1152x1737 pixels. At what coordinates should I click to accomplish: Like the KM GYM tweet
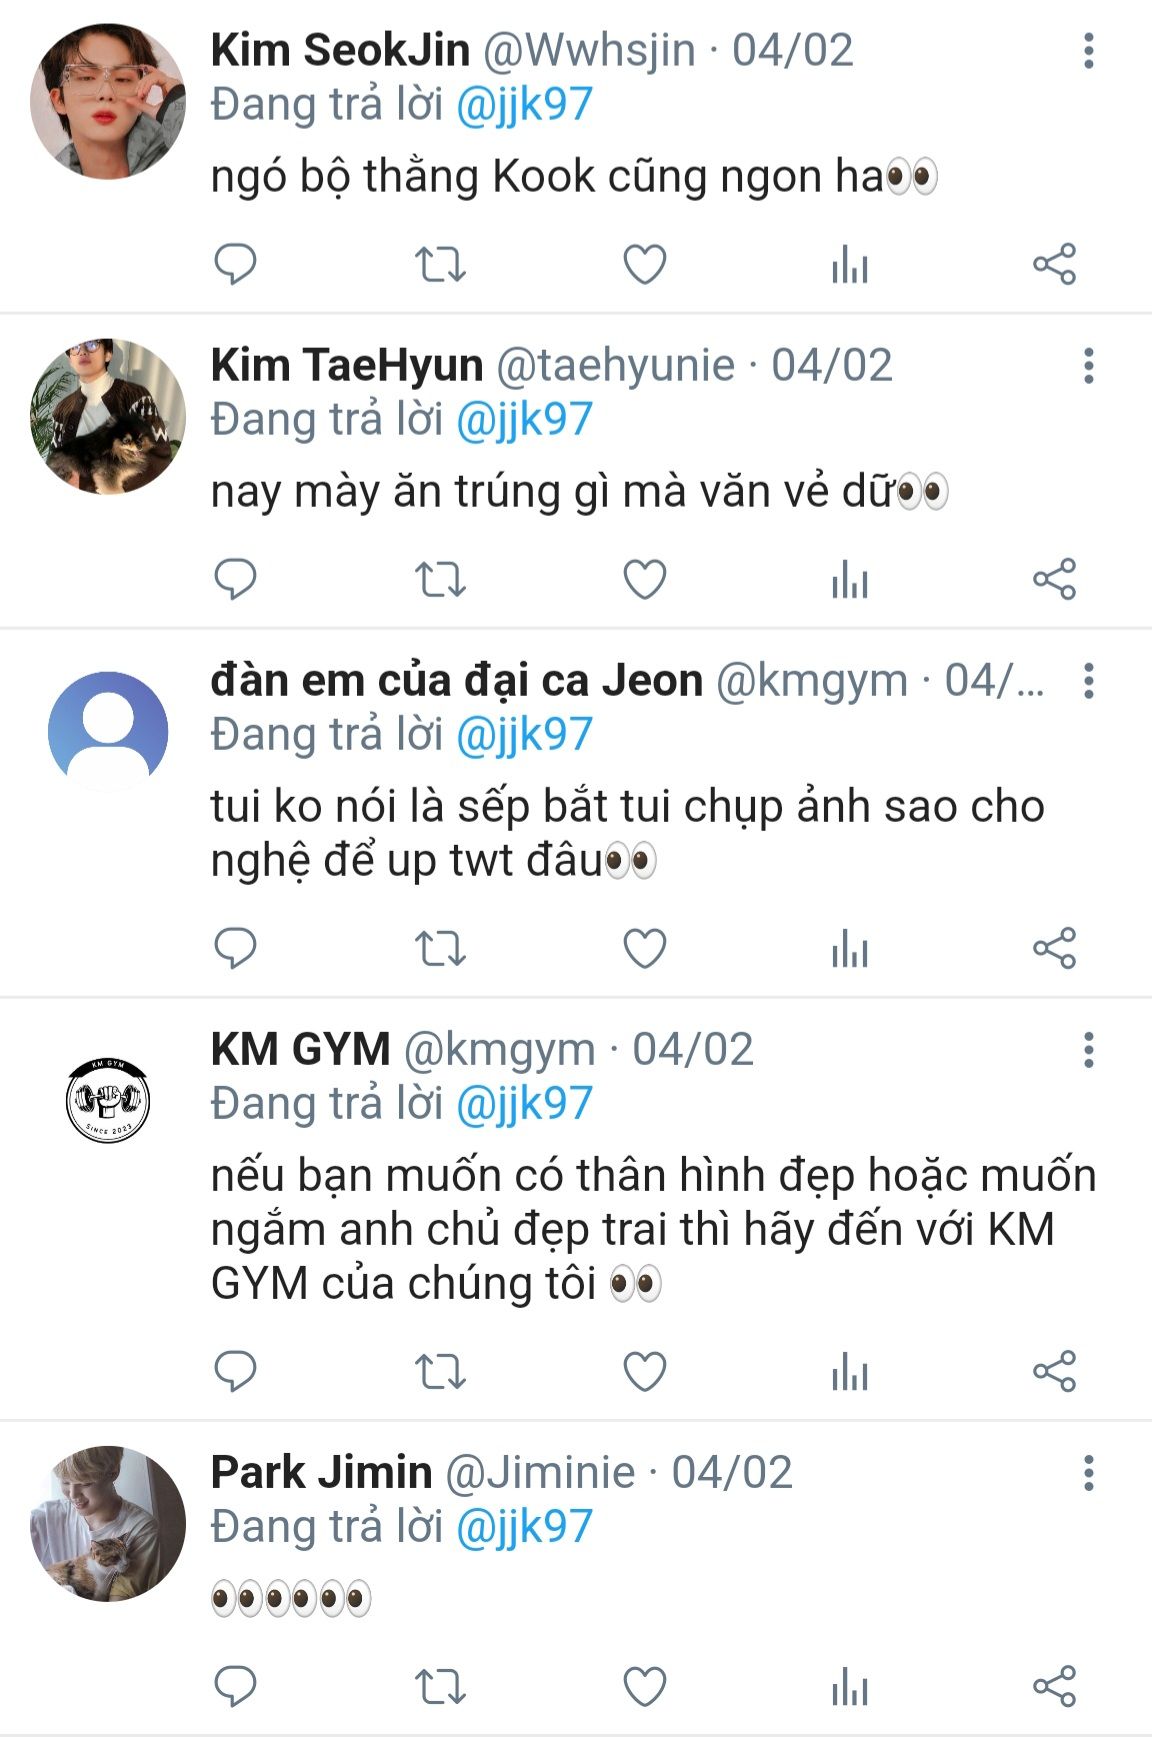(645, 1371)
